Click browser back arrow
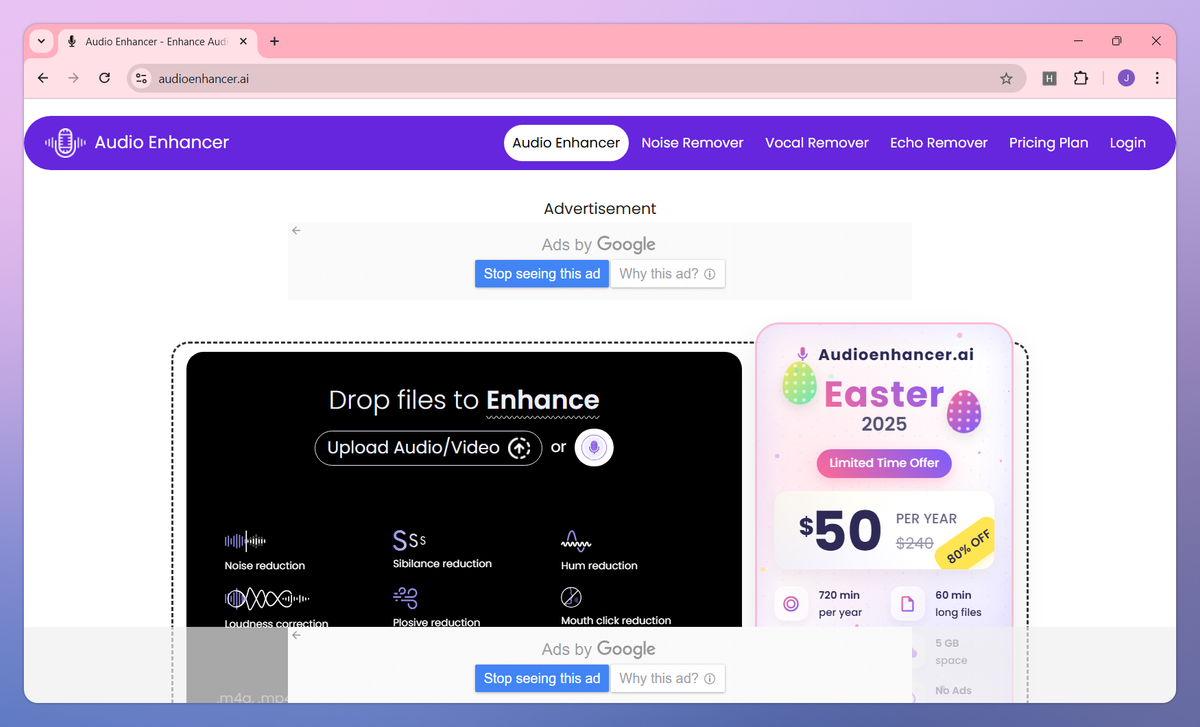Image resolution: width=1200 pixels, height=727 pixels. 43,78
